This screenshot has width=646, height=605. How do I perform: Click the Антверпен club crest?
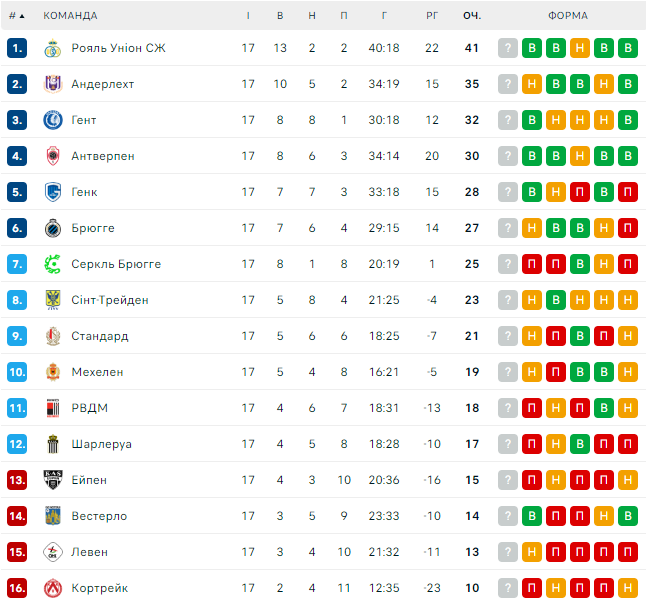(53, 156)
